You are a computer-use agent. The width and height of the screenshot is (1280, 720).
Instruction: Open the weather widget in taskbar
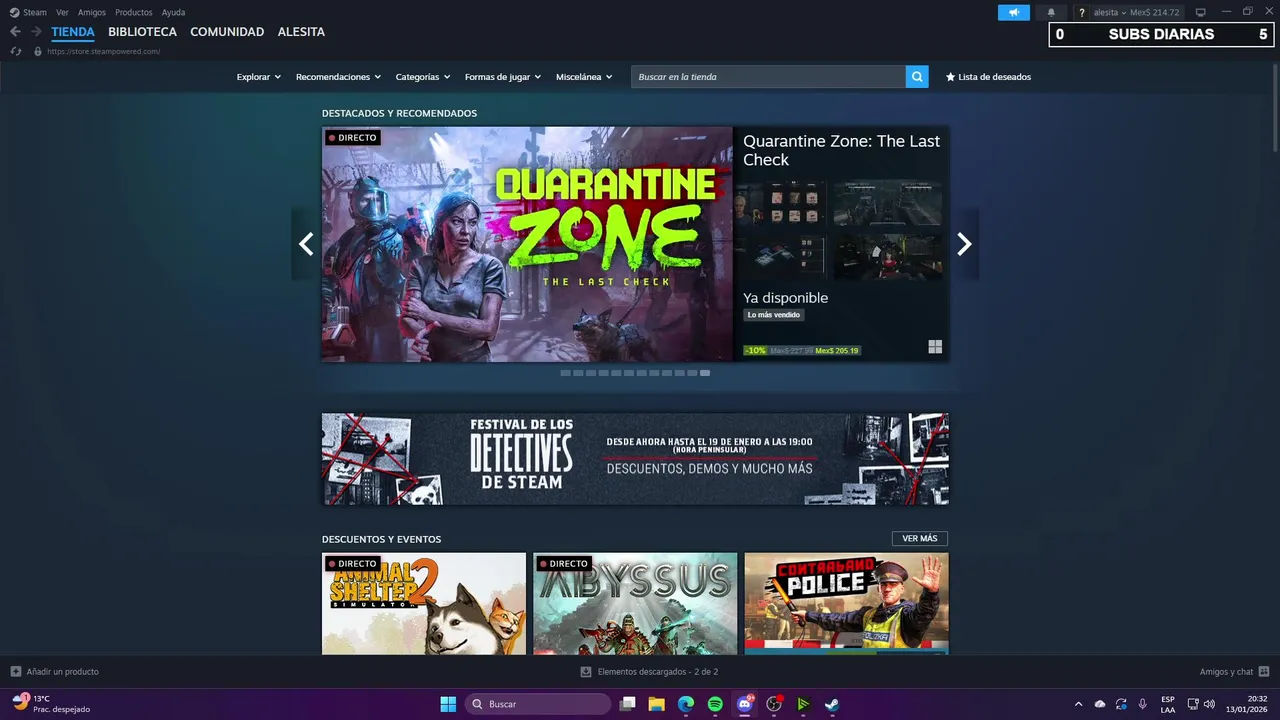click(x=50, y=704)
